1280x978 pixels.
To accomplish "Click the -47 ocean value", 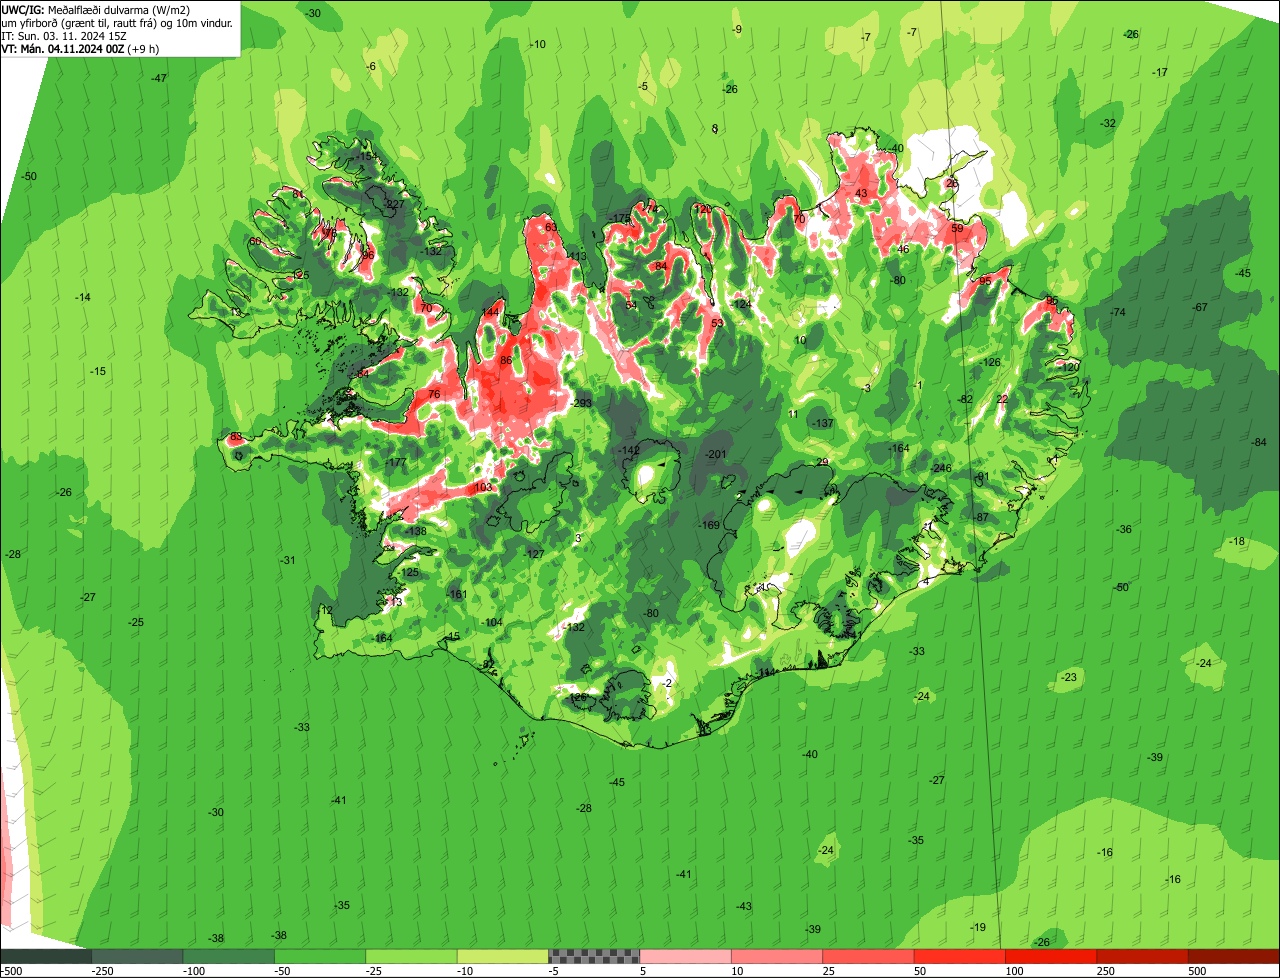I will pos(159,78).
